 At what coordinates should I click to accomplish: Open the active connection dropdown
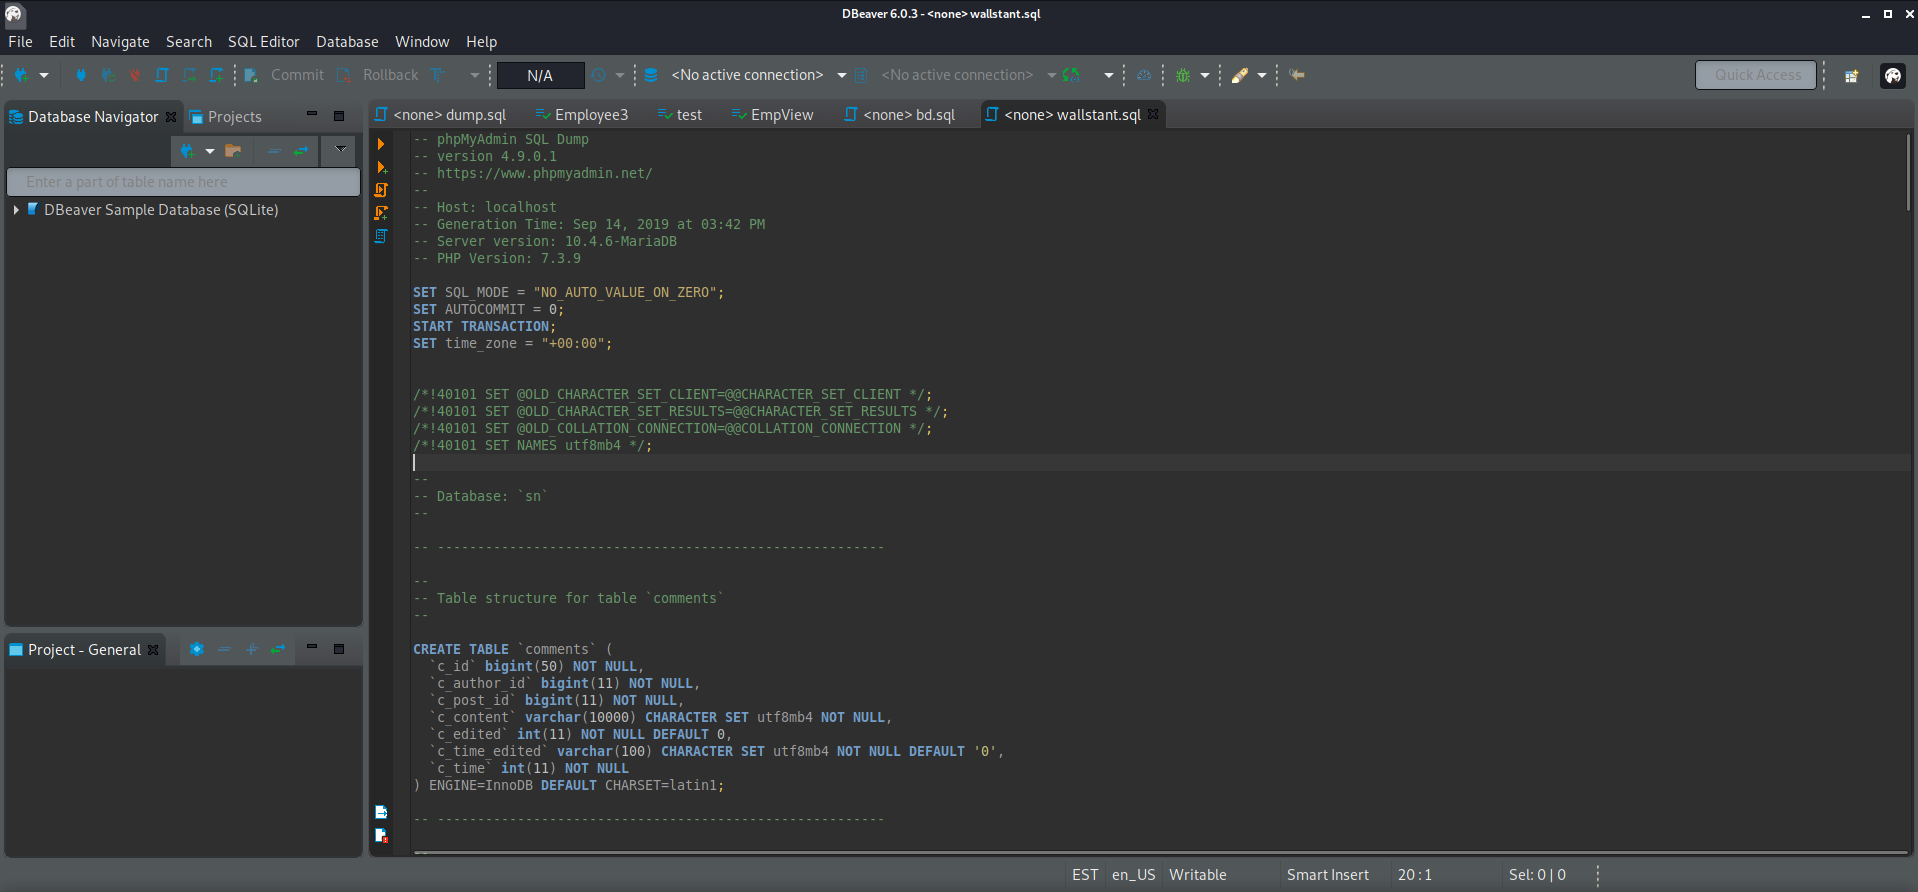(x=841, y=75)
